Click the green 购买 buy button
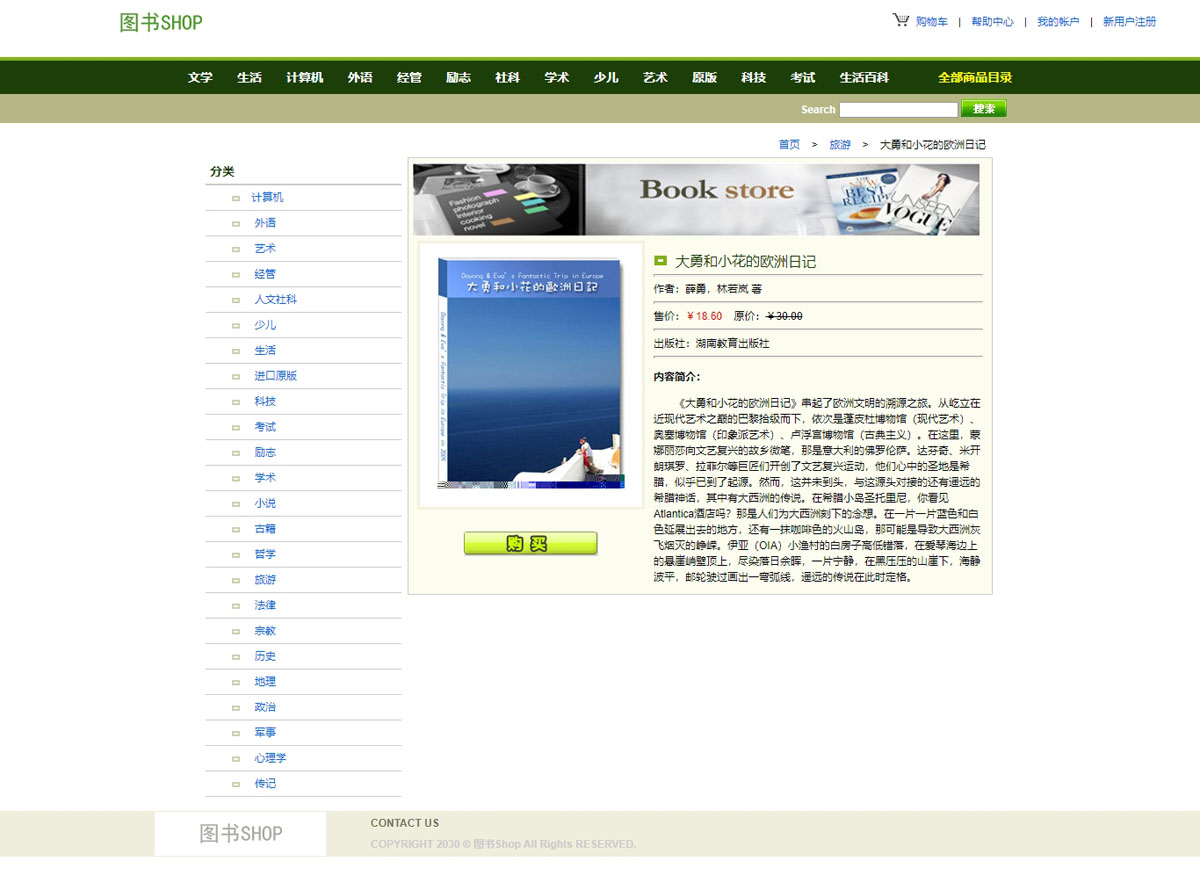 pyautogui.click(x=530, y=543)
